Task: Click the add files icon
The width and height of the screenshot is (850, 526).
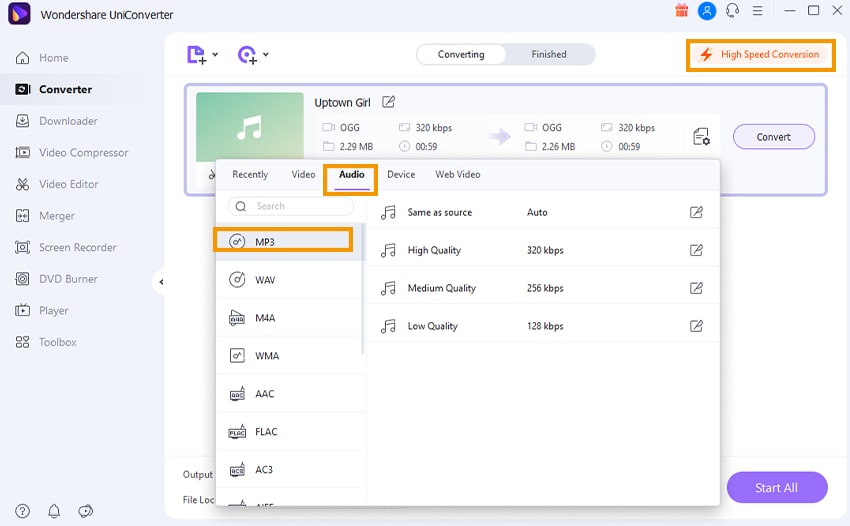Action: point(196,55)
